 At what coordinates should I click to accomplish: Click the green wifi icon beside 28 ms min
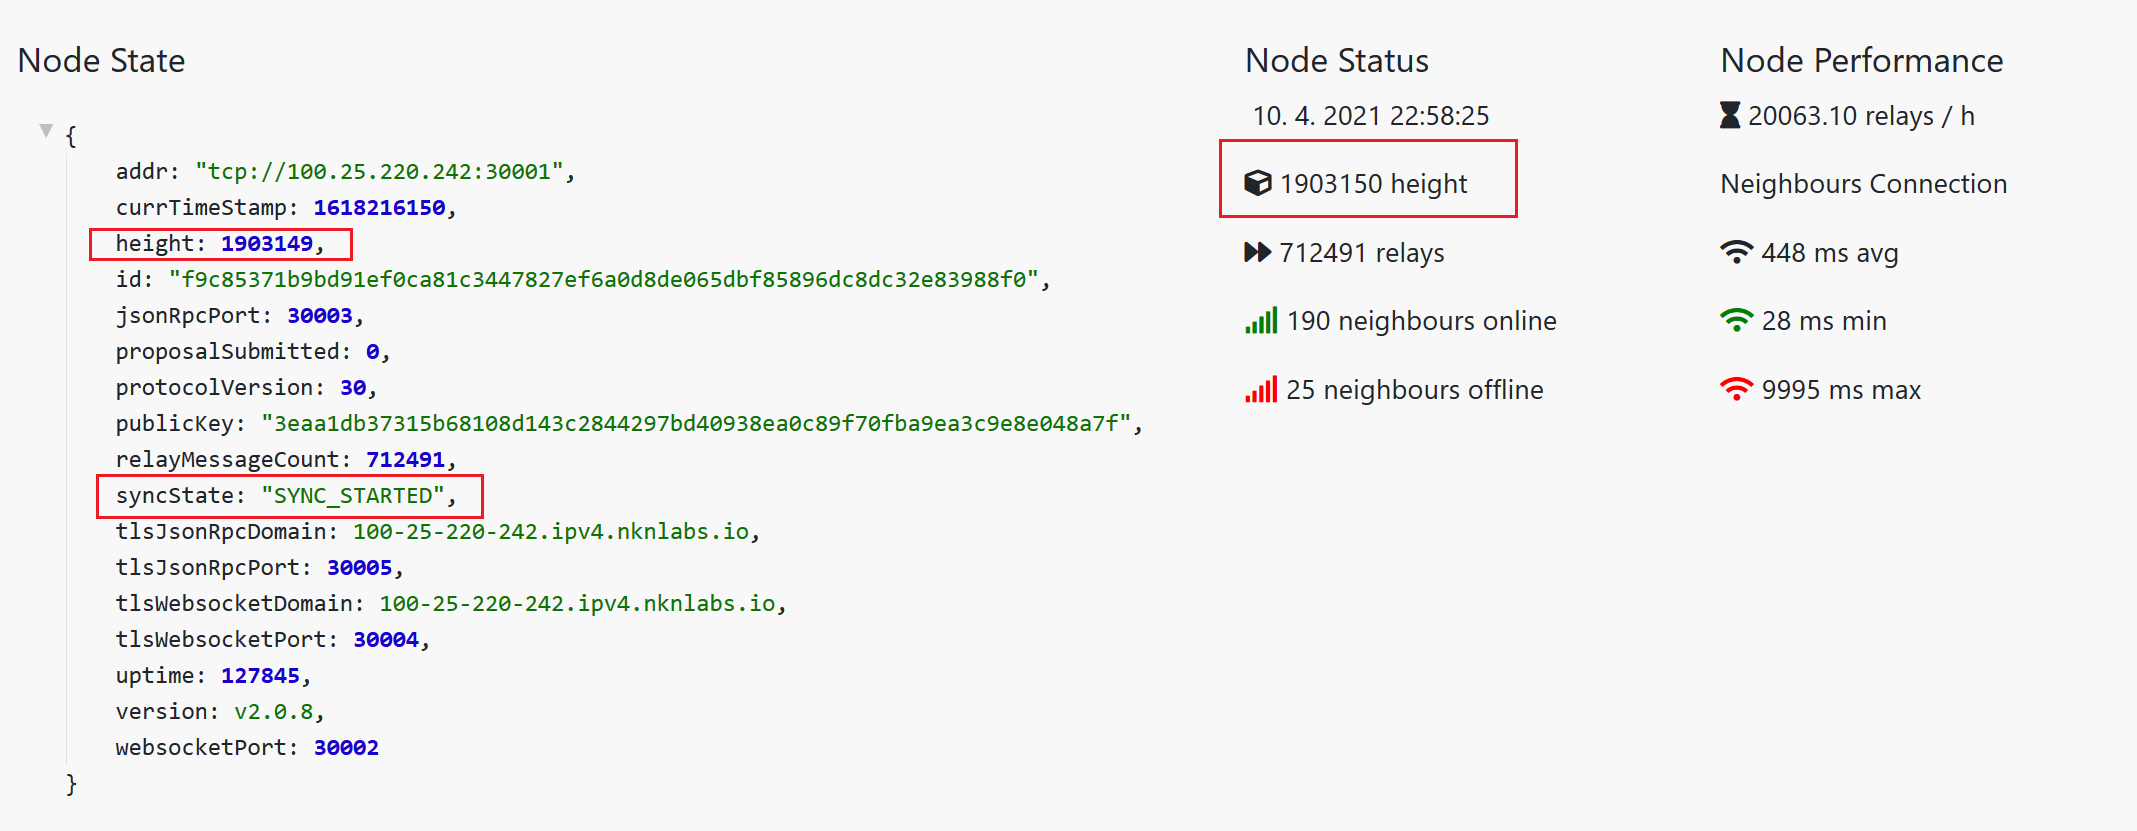[x=1737, y=320]
